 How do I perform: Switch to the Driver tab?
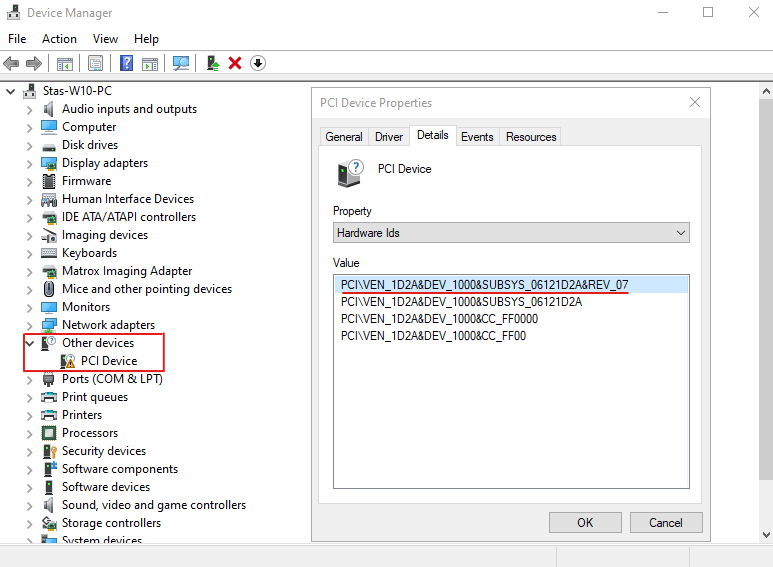388,137
